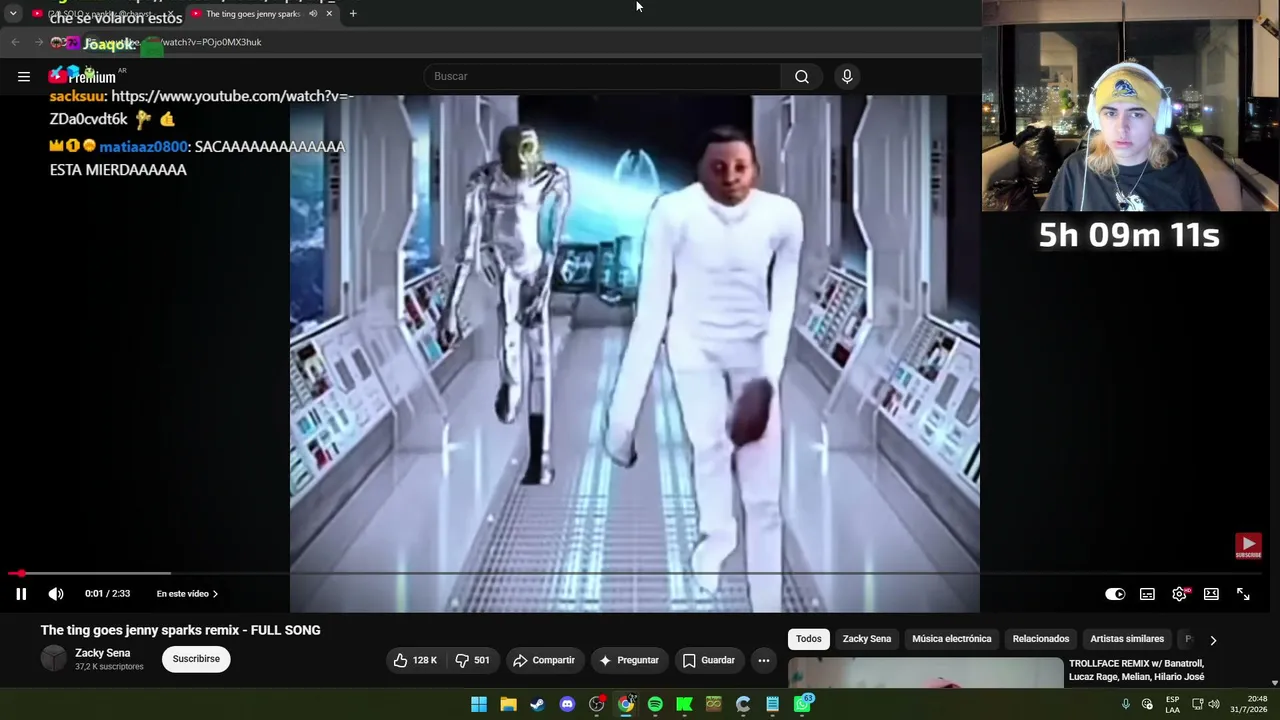Toggle subtitles in the player
The height and width of the screenshot is (720, 1280).
(1147, 594)
